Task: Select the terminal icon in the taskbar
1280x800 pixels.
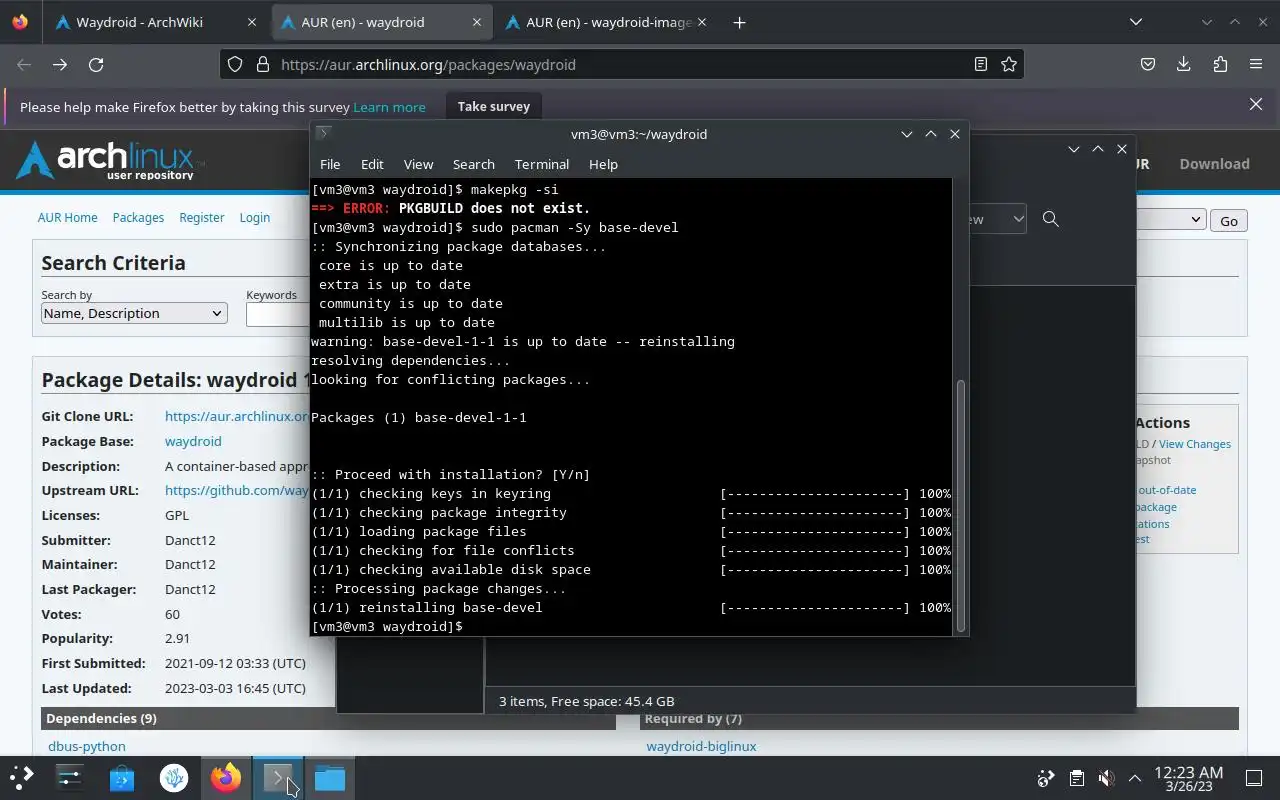Action: click(278, 777)
